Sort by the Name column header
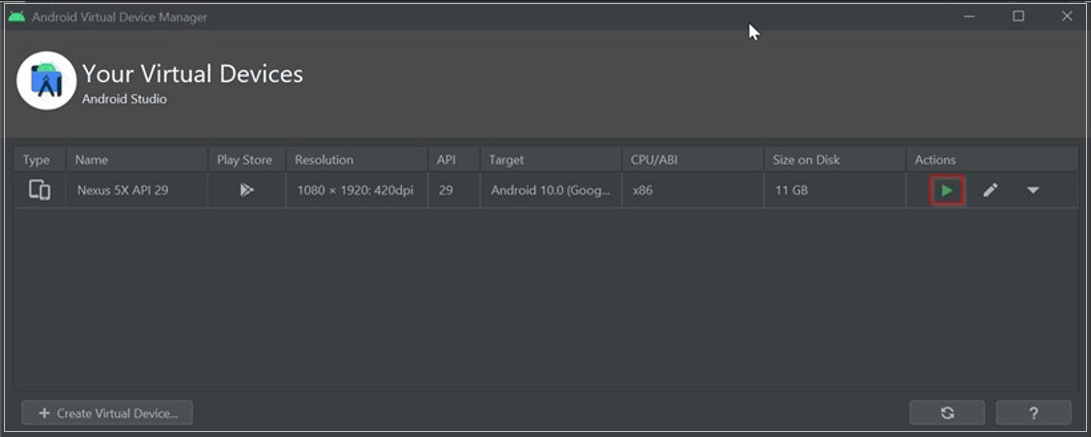This screenshot has width=1091, height=437. click(x=92, y=160)
